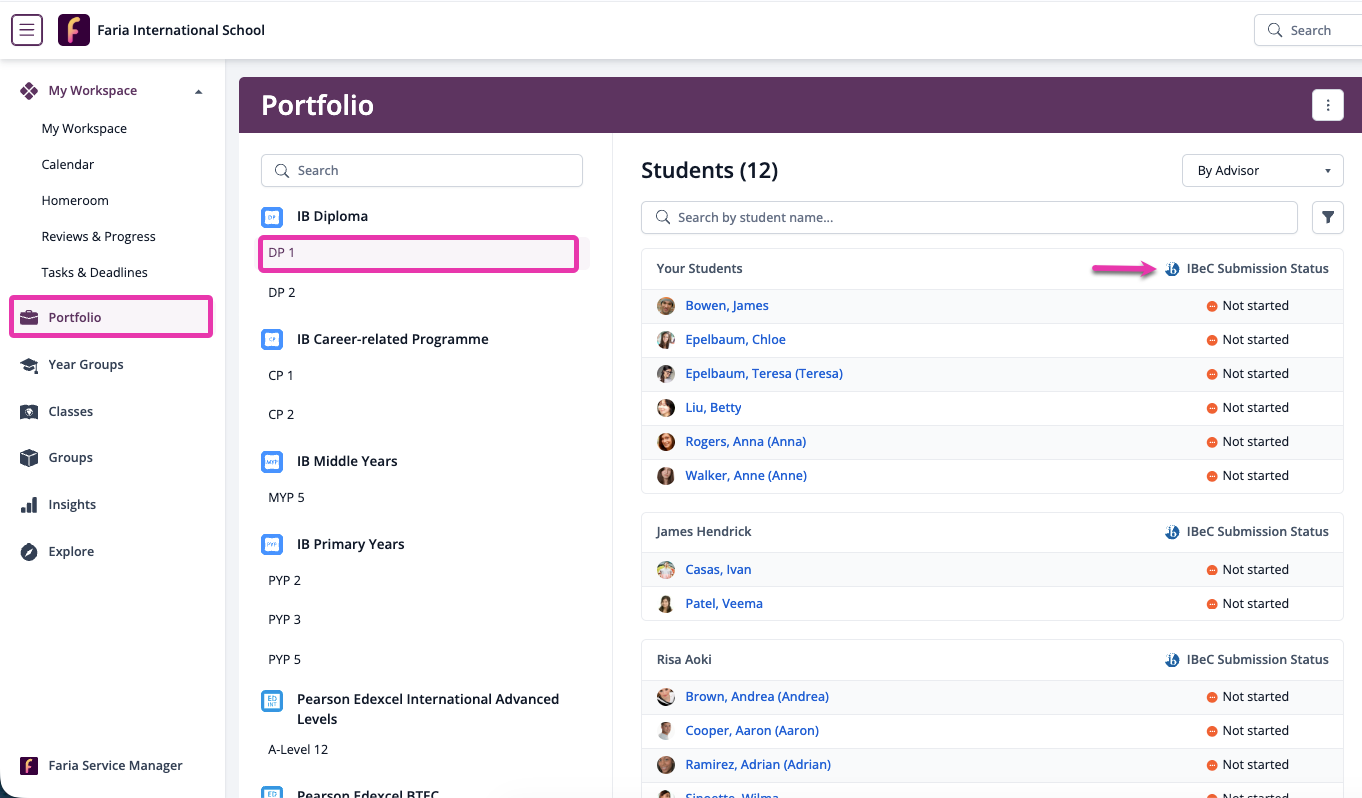Image resolution: width=1362 pixels, height=798 pixels.
Task: Open Cooper, Aaron (Aaron) link
Action: pos(752,731)
